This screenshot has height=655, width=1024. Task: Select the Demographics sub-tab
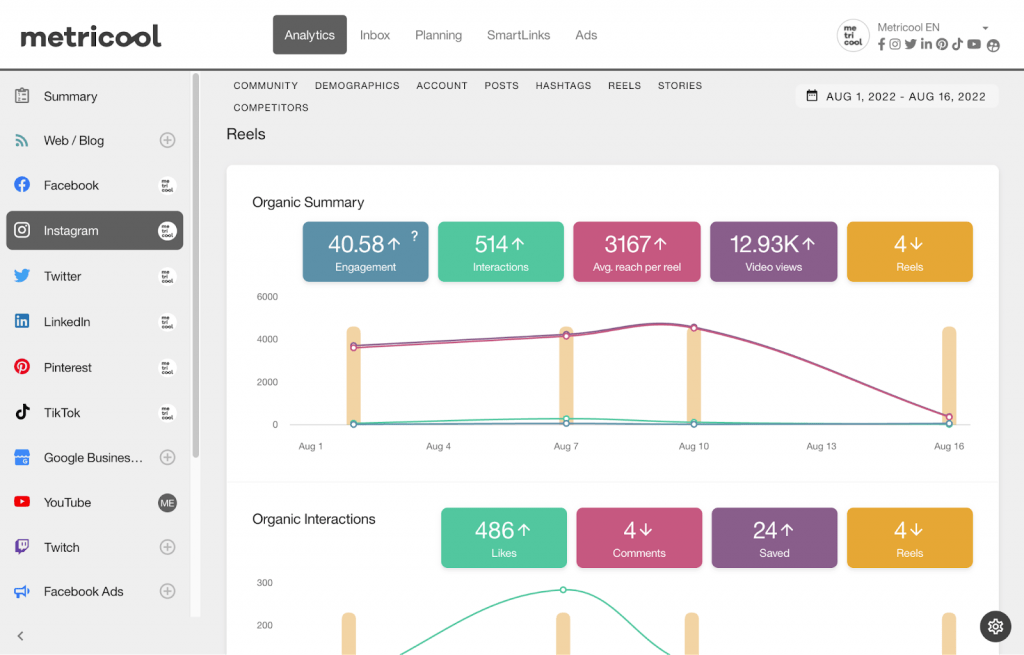pos(357,86)
